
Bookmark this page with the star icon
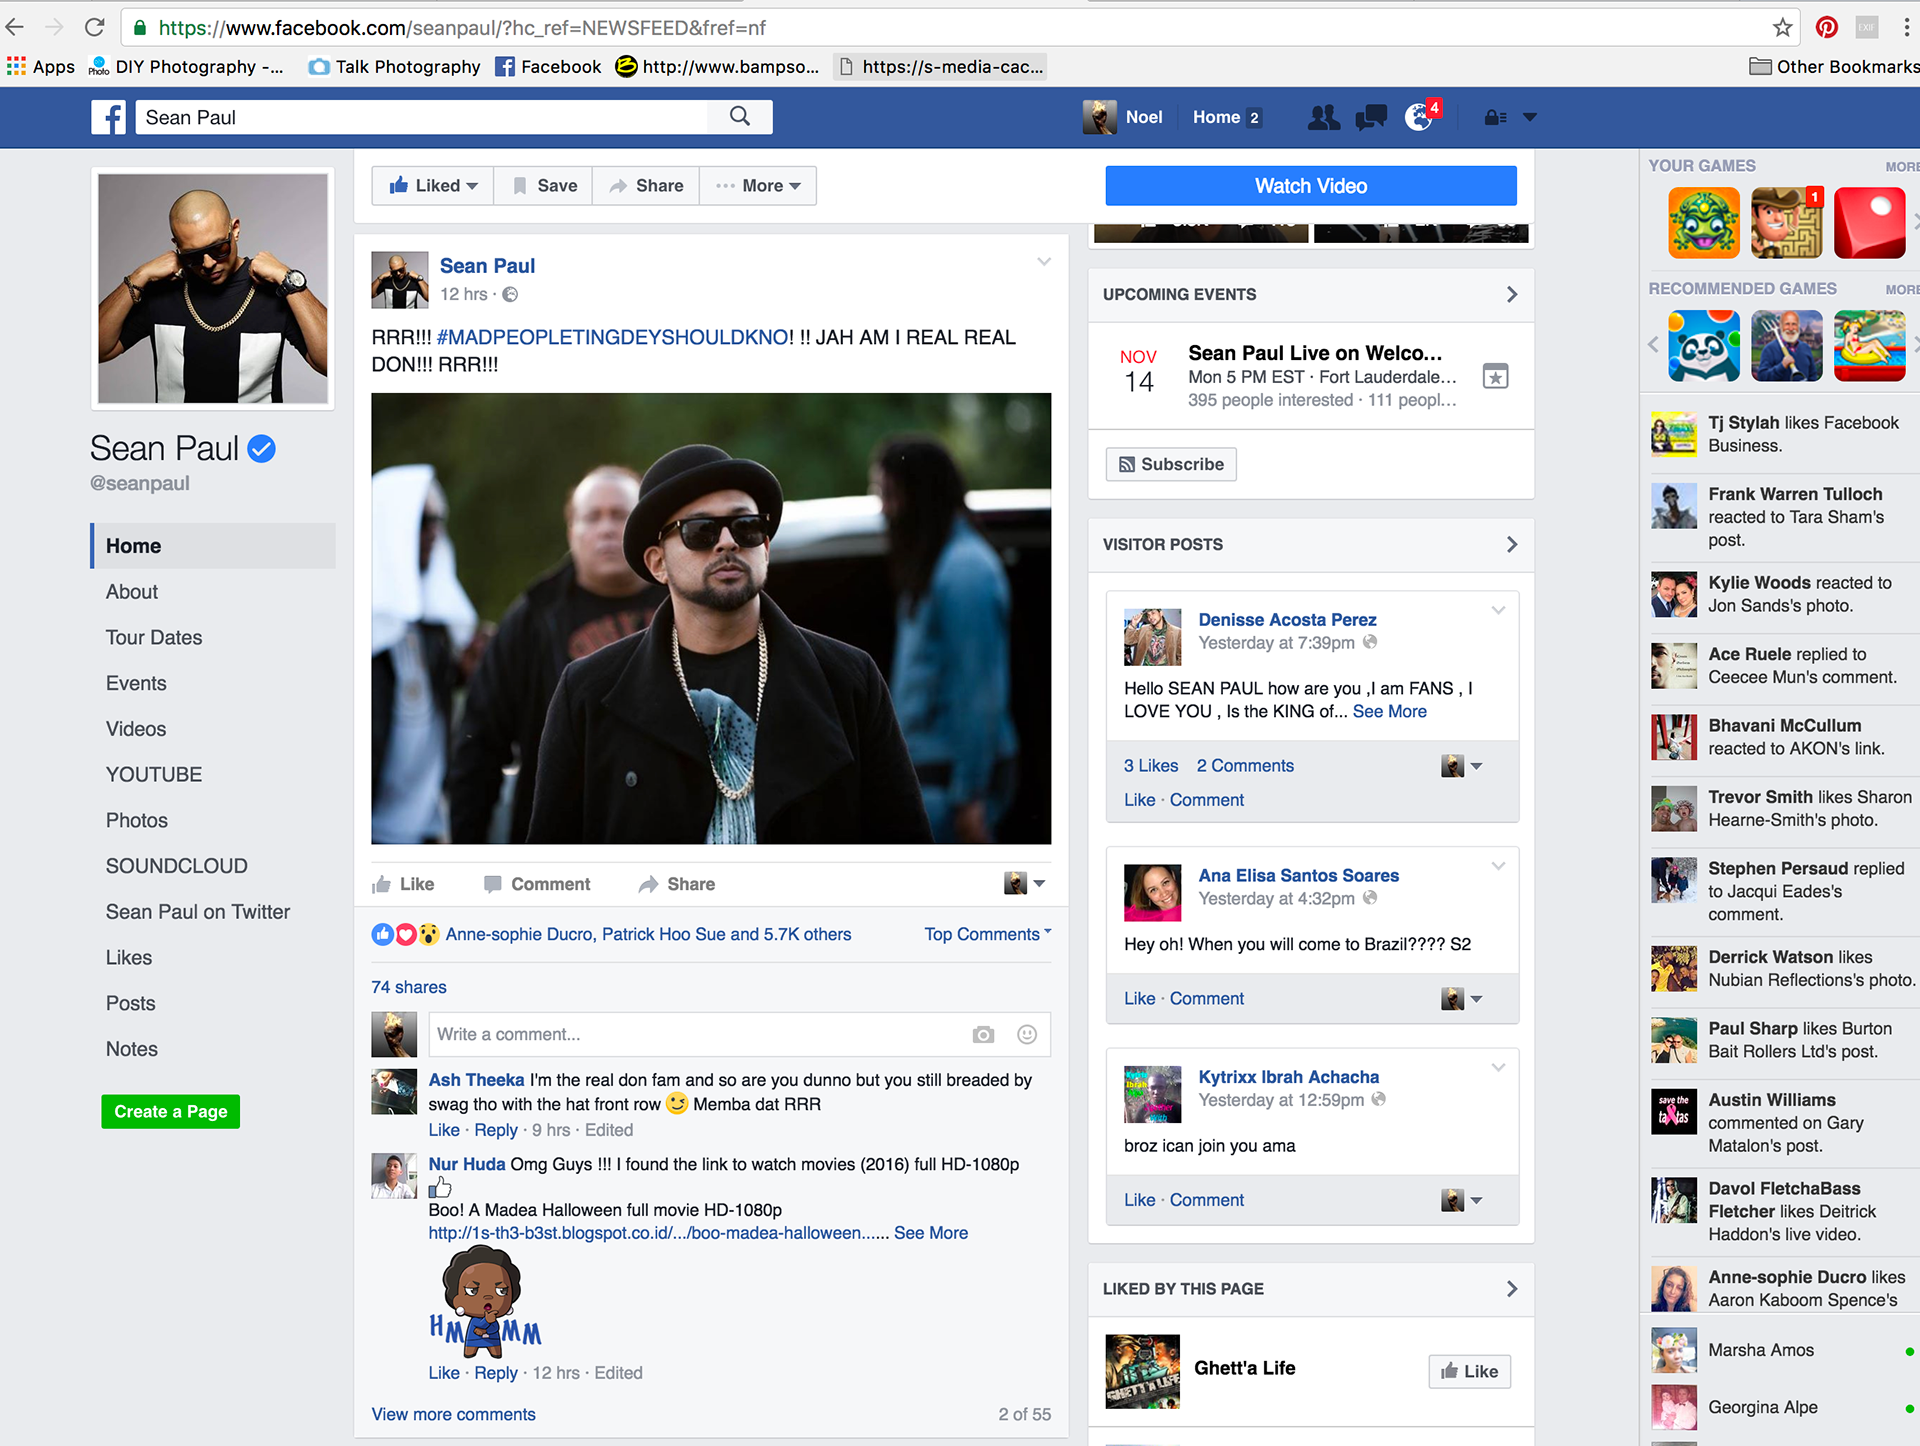1782,28
